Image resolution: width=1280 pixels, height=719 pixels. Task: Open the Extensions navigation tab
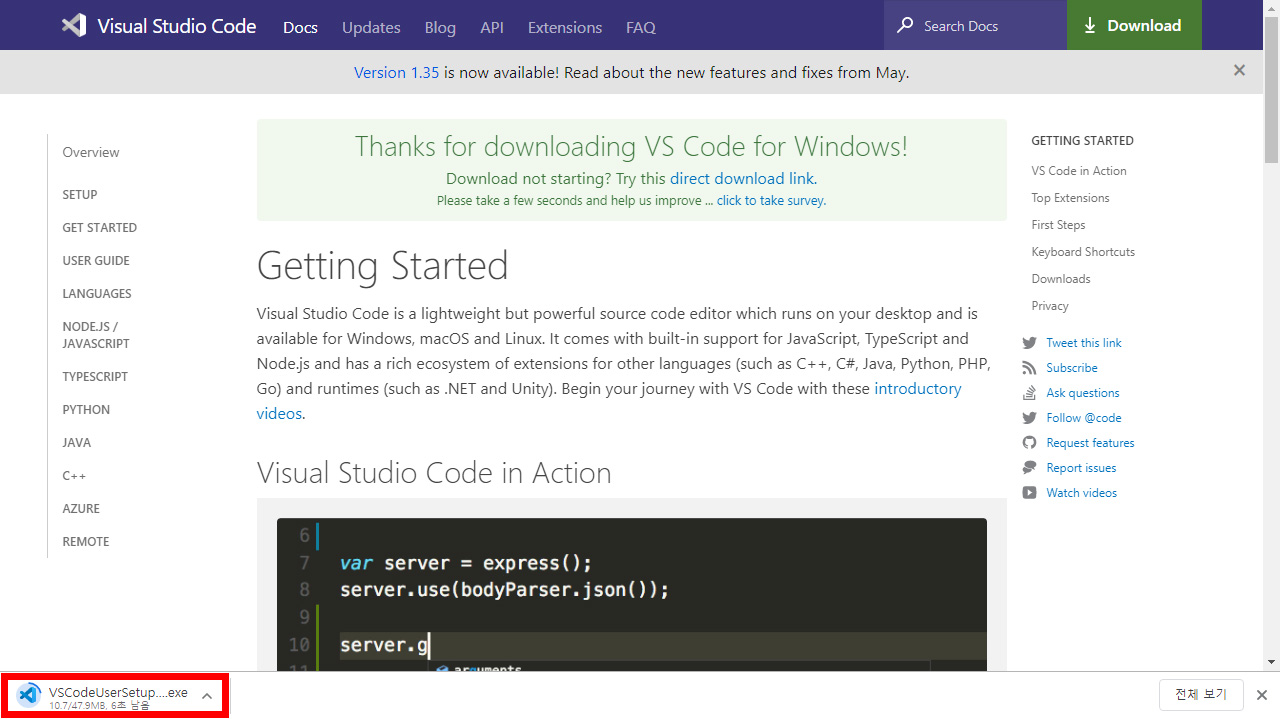pyautogui.click(x=565, y=27)
